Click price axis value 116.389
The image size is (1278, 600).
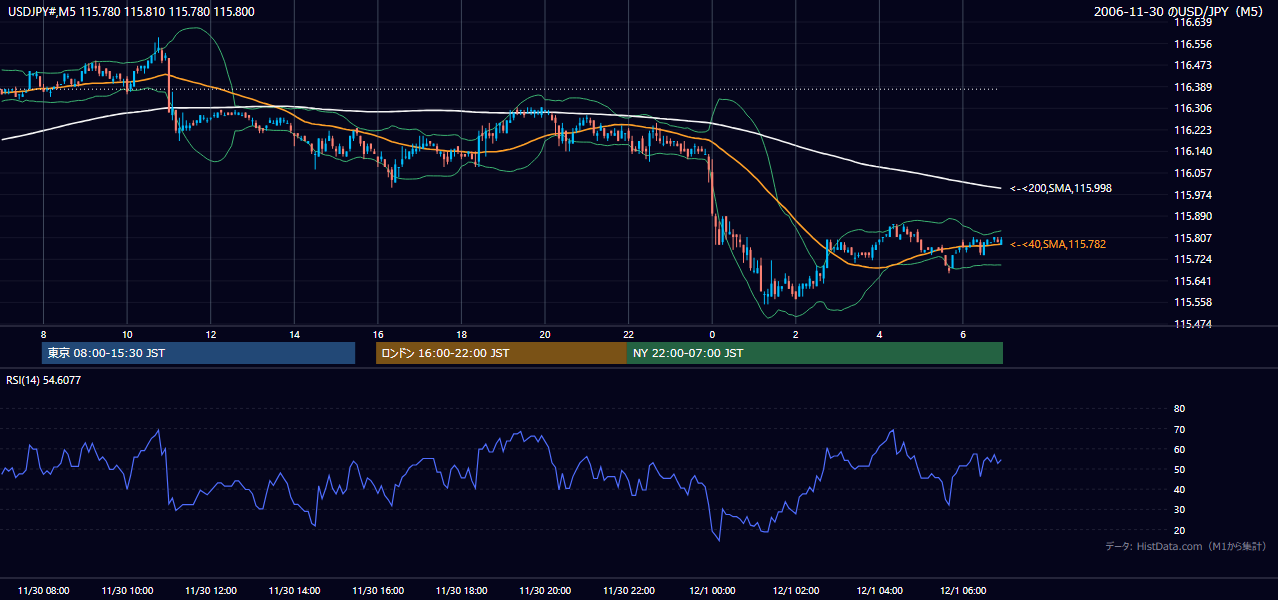[1192, 87]
